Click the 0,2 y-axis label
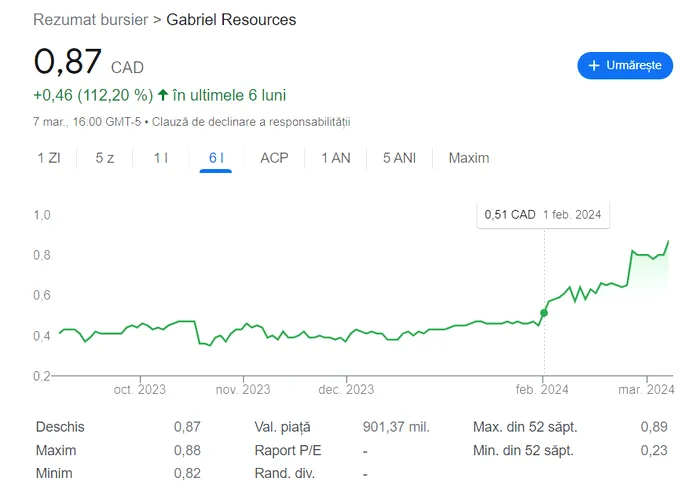Viewport: 700px width, 493px height. click(x=42, y=376)
